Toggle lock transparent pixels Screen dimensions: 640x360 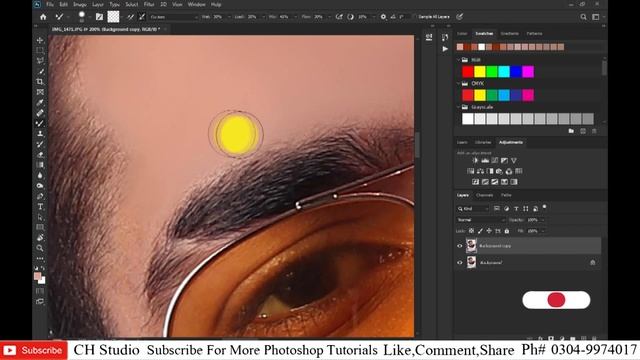coord(471,231)
